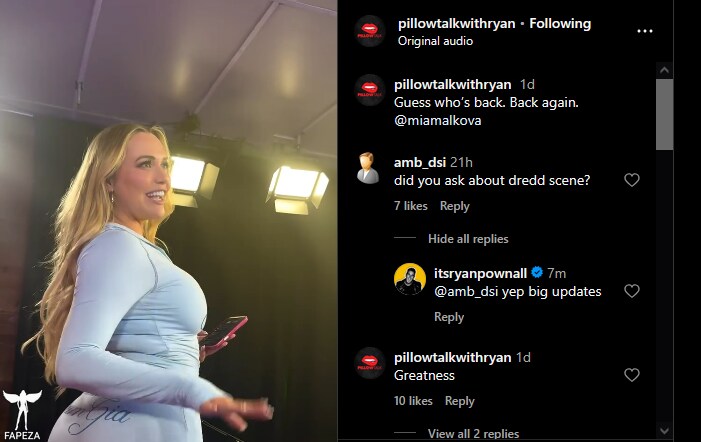The image size is (701, 442).
Task: Click the comments scrollbar thumb
Action: tap(664, 114)
